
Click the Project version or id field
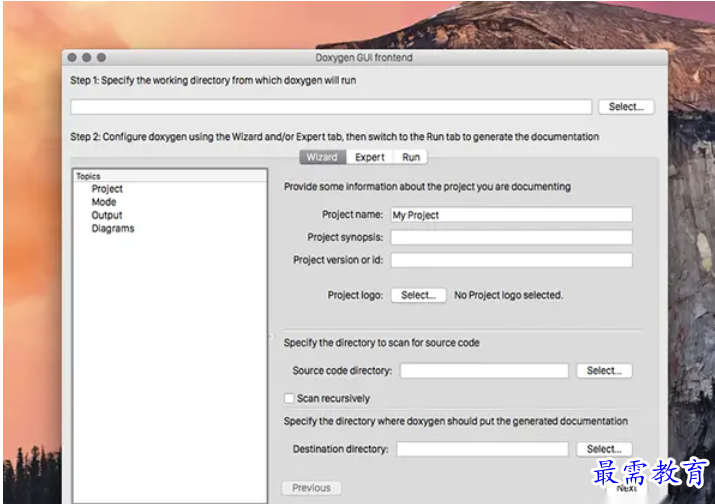511,260
